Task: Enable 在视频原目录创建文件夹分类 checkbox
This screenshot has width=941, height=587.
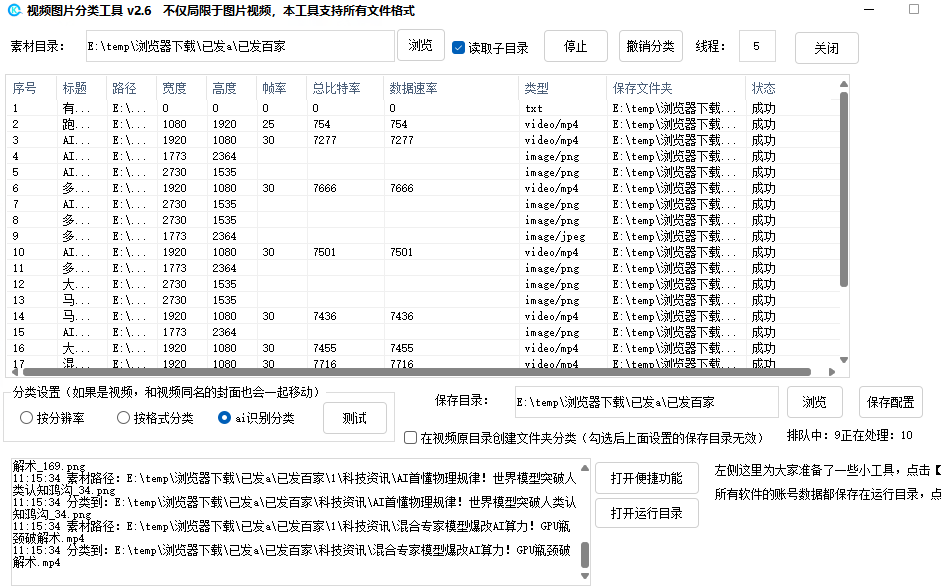Action: [411, 438]
